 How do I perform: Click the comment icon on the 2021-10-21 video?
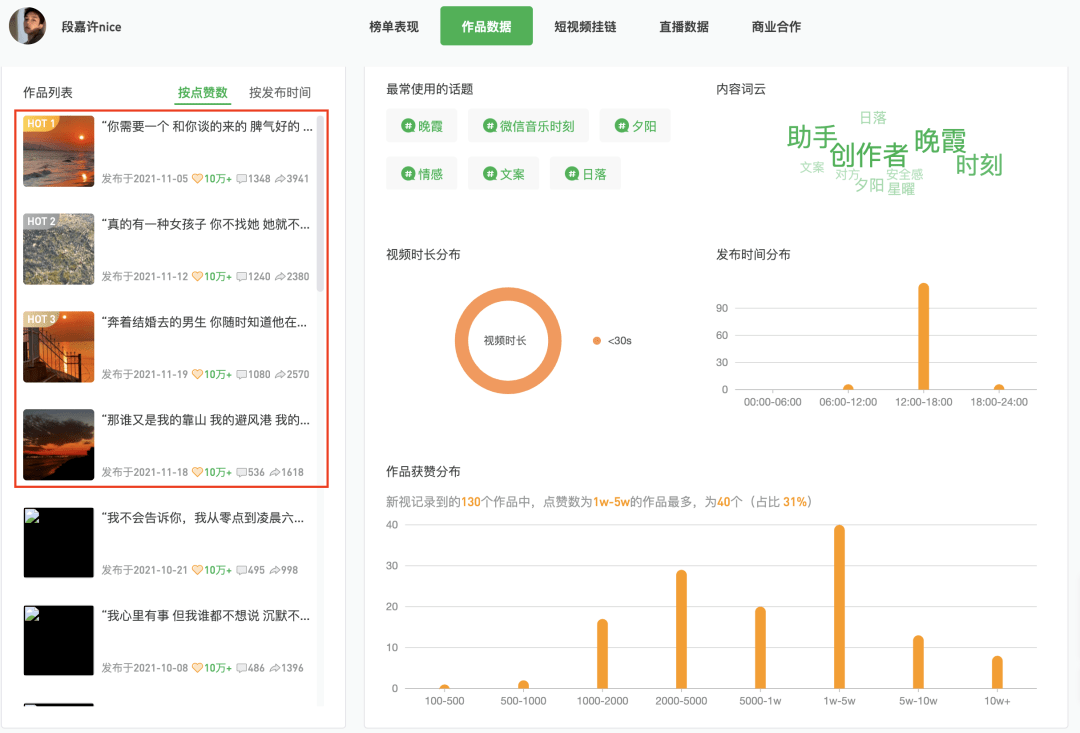(x=241, y=570)
